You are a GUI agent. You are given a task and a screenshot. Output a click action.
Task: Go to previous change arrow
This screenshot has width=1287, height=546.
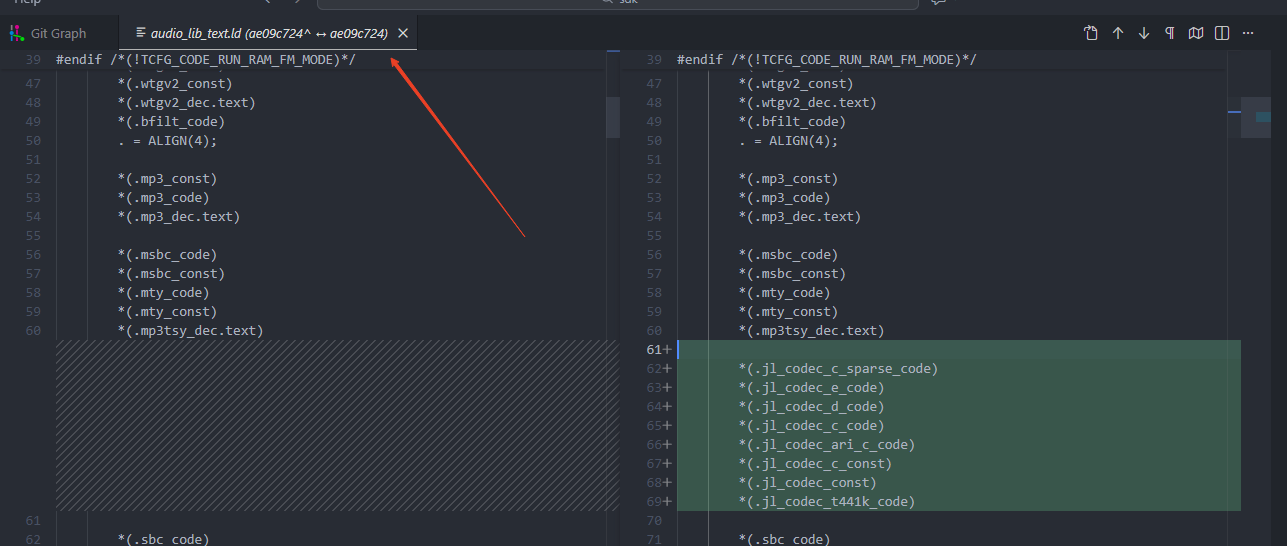[1118, 33]
